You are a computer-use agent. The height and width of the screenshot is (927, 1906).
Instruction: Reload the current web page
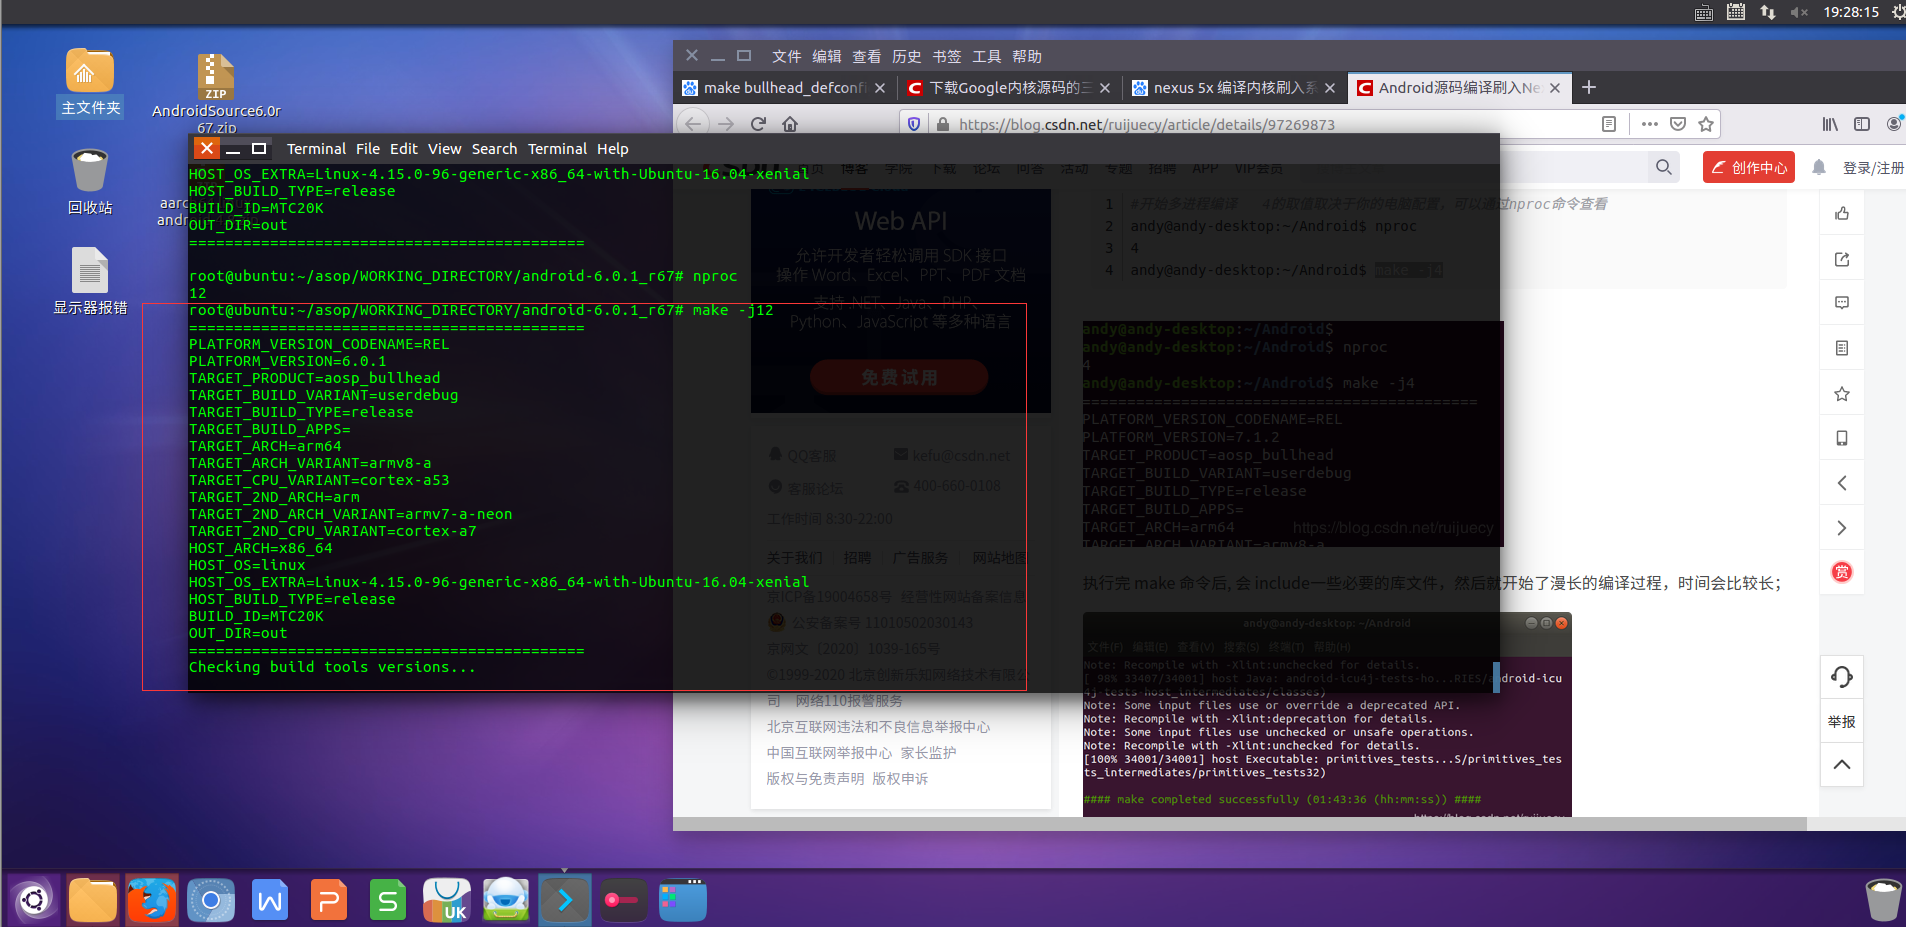pos(758,124)
